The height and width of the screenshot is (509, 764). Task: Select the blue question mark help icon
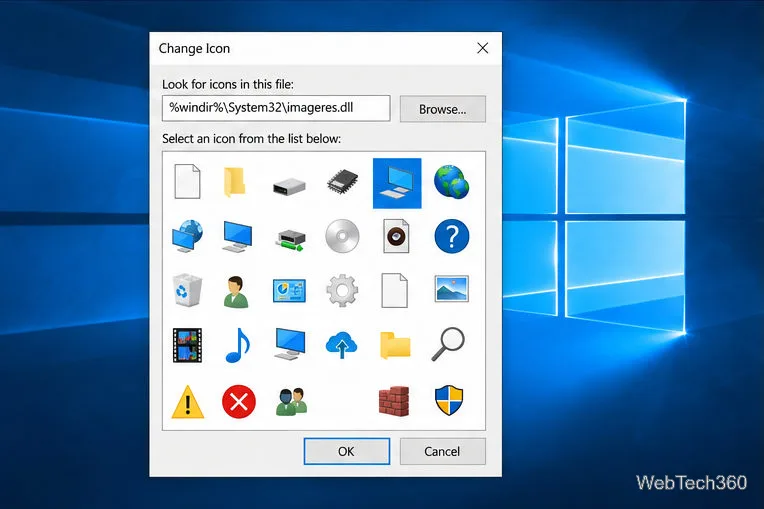[x=452, y=236]
